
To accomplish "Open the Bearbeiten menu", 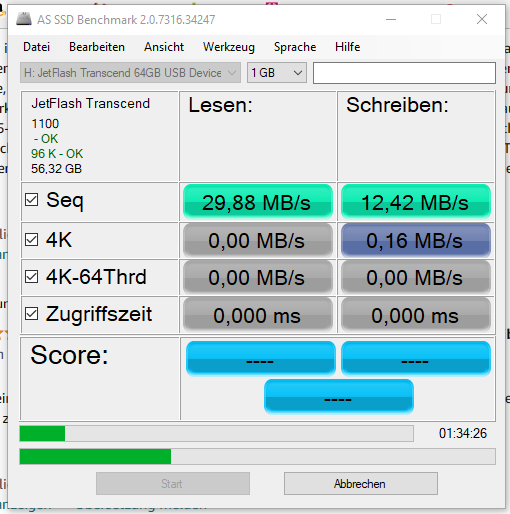I will (97, 47).
